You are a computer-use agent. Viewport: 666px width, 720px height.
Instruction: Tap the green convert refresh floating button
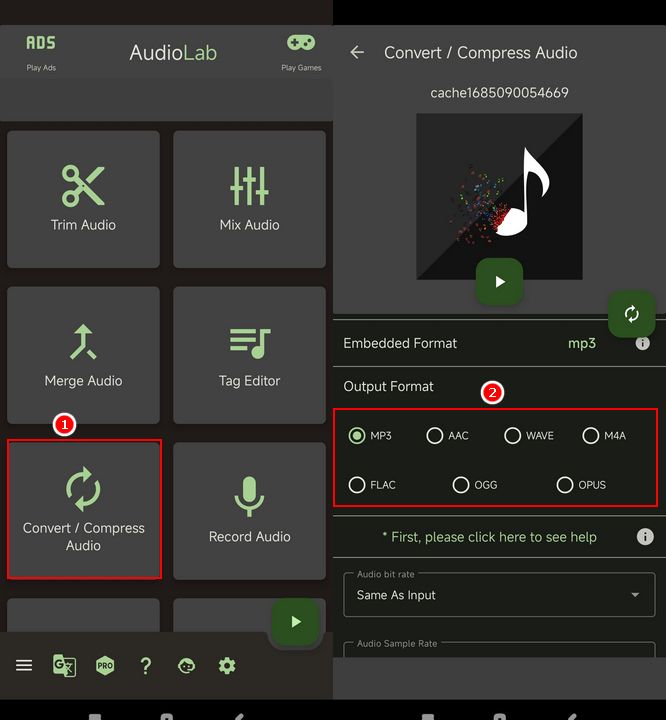click(632, 314)
